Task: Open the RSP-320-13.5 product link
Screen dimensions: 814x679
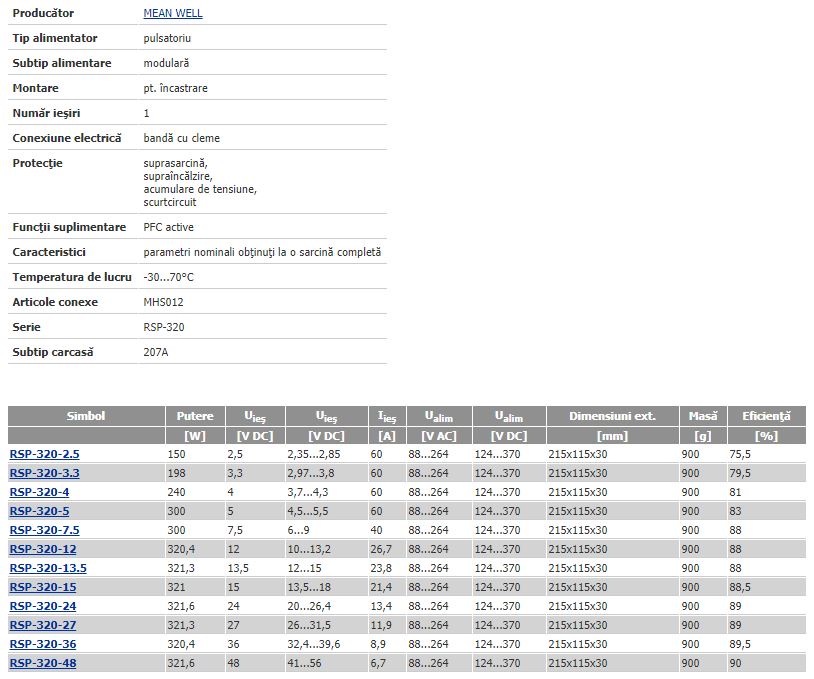Action: coord(47,568)
